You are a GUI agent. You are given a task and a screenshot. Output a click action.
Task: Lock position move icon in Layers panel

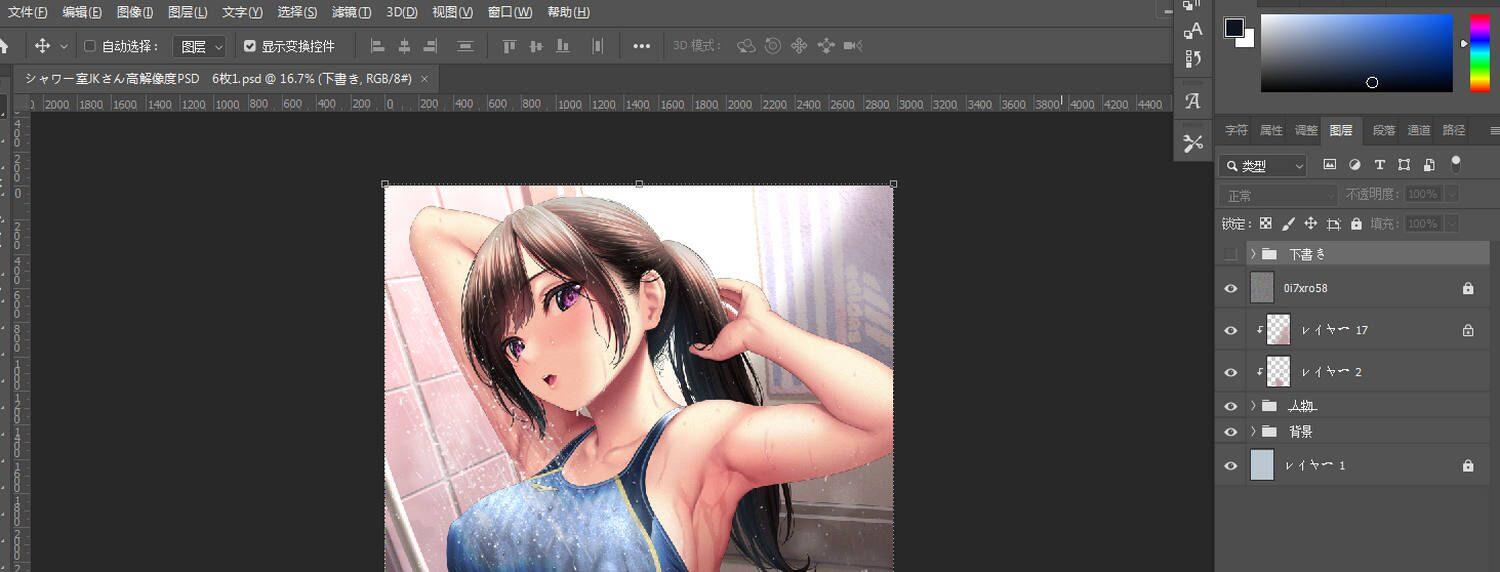coord(1311,224)
